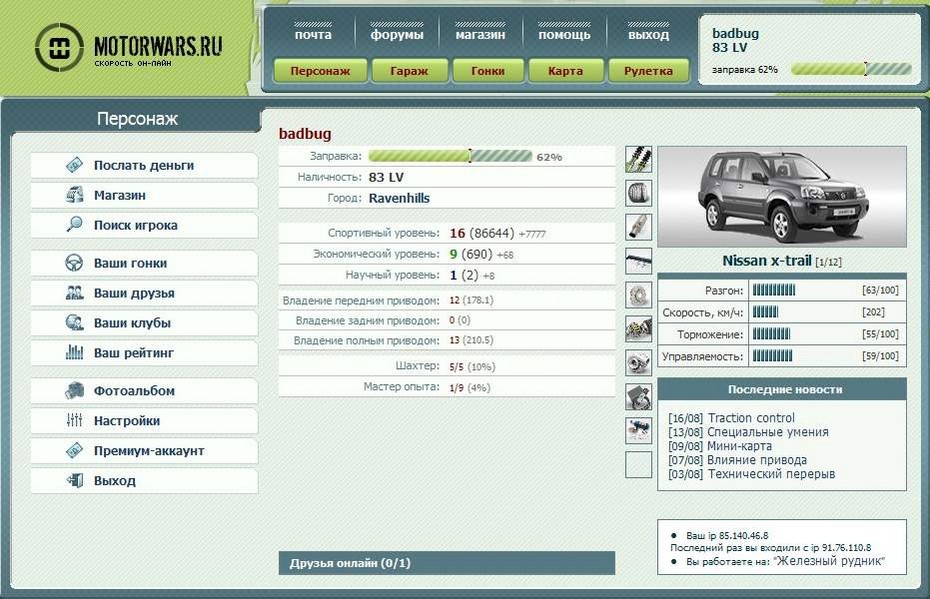Click the badbug username in header box
The height and width of the screenshot is (599, 930).
[735, 33]
